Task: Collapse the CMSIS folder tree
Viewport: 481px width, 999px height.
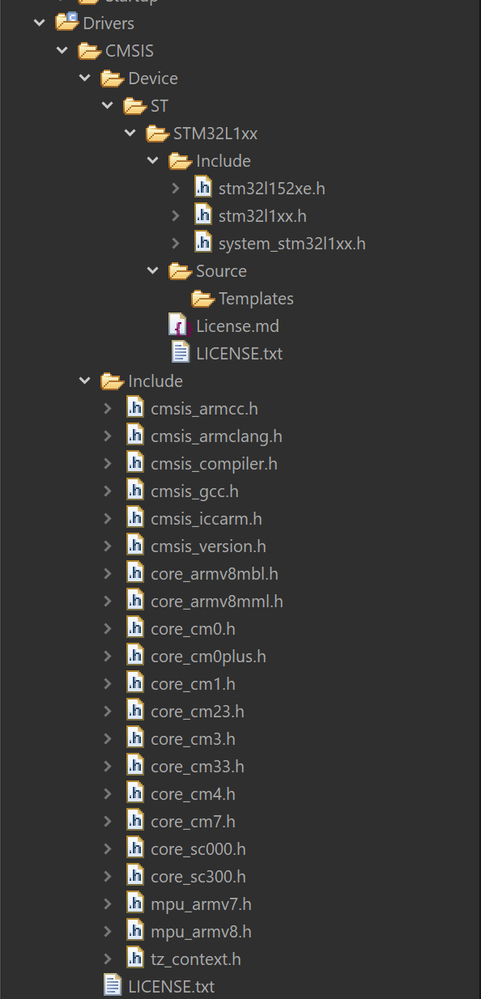Action: click(x=62, y=50)
